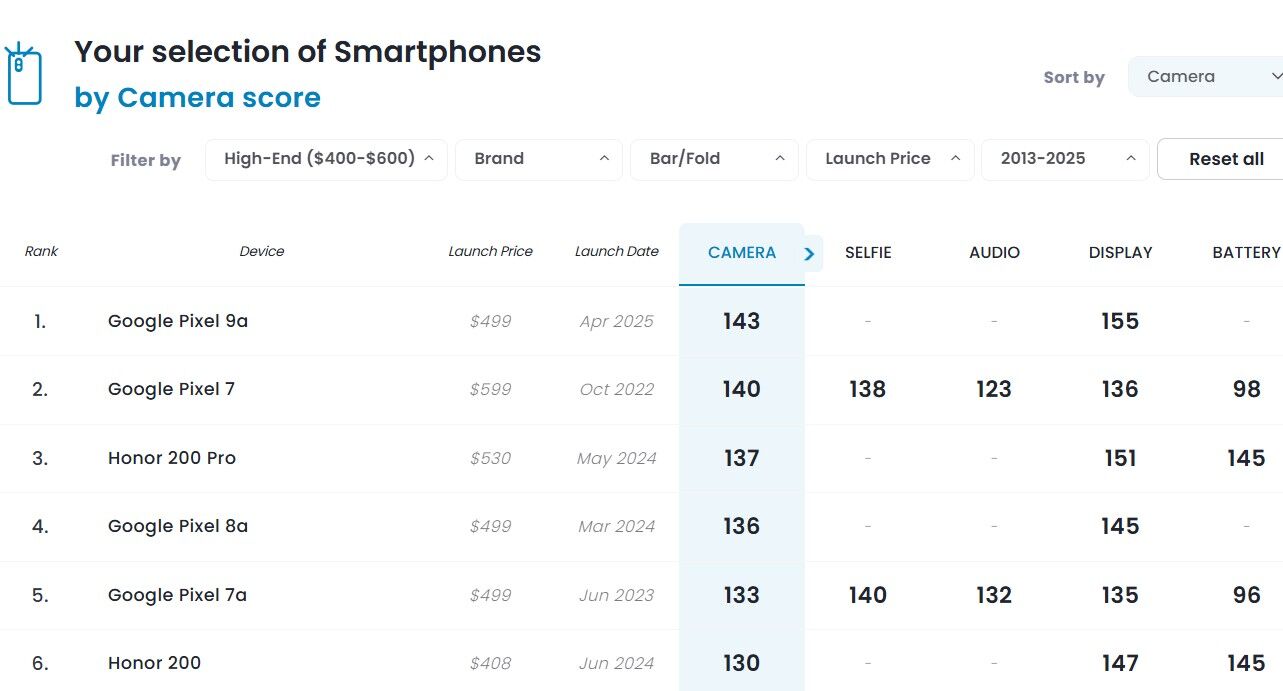This screenshot has height=691, width=1283.
Task: Open the Google Pixel 7a device link
Action: [177, 595]
